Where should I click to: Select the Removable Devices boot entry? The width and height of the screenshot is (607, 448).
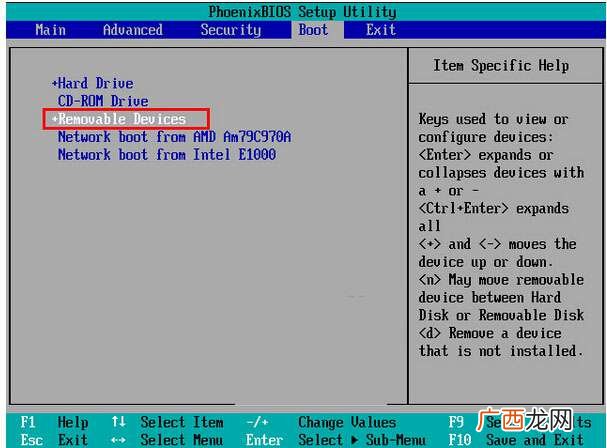(x=122, y=119)
